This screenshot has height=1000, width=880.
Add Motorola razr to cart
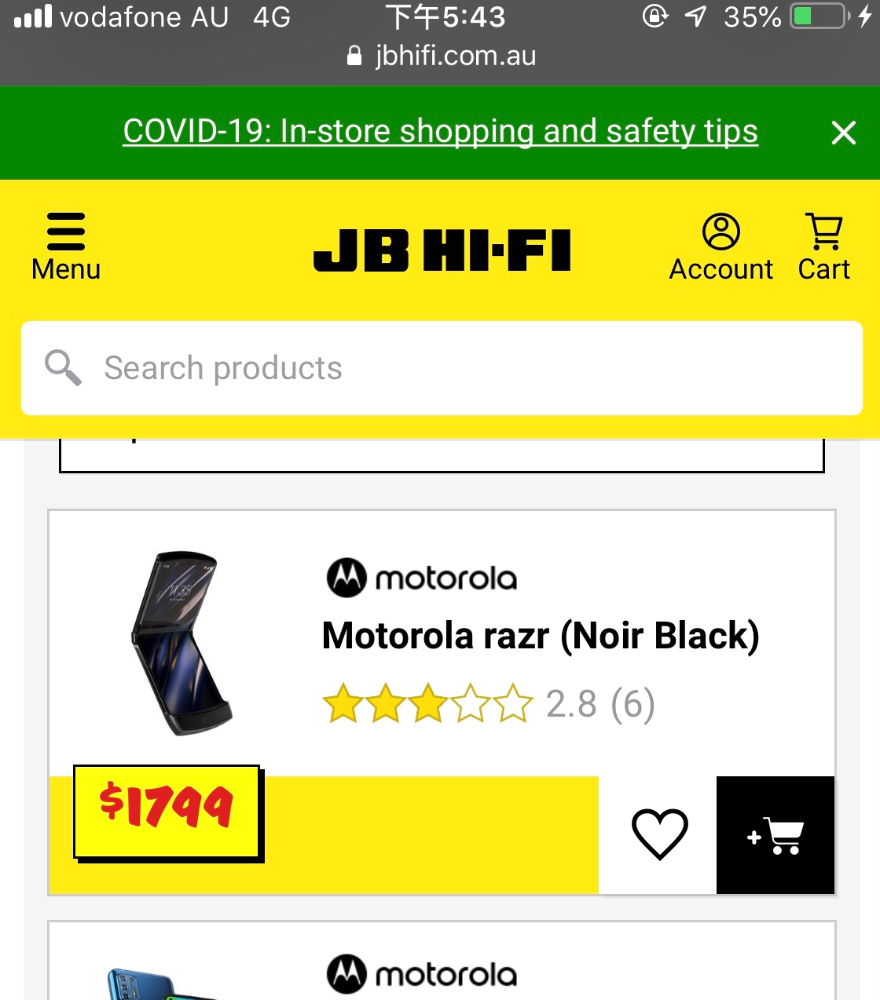[775, 835]
